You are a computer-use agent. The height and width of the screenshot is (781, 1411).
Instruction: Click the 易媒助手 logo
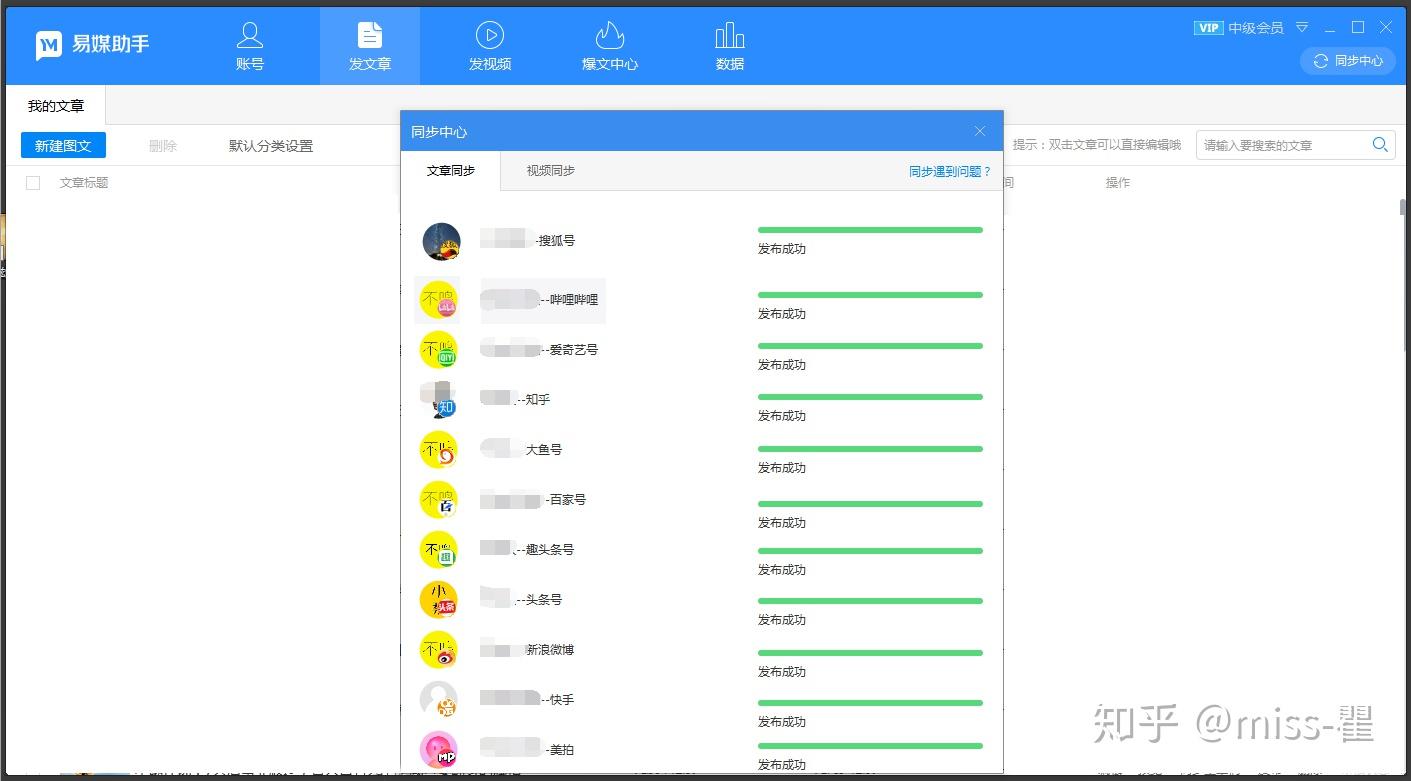[92, 44]
